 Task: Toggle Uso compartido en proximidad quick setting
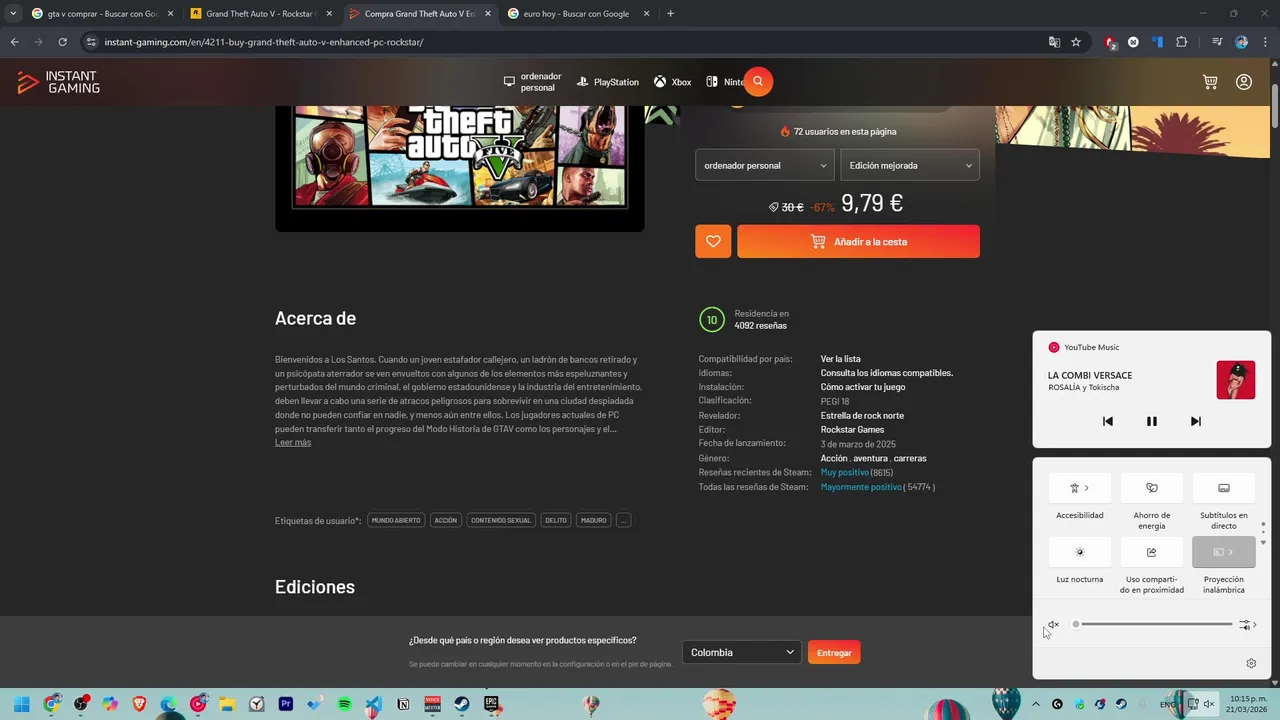[x=1152, y=552]
